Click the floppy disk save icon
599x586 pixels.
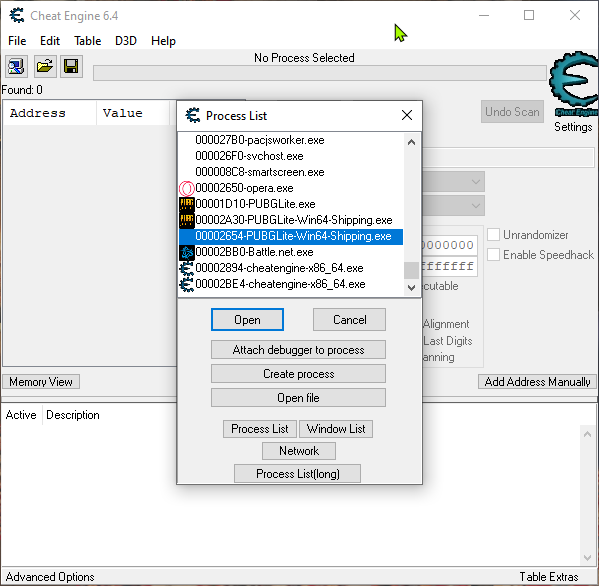click(71, 66)
